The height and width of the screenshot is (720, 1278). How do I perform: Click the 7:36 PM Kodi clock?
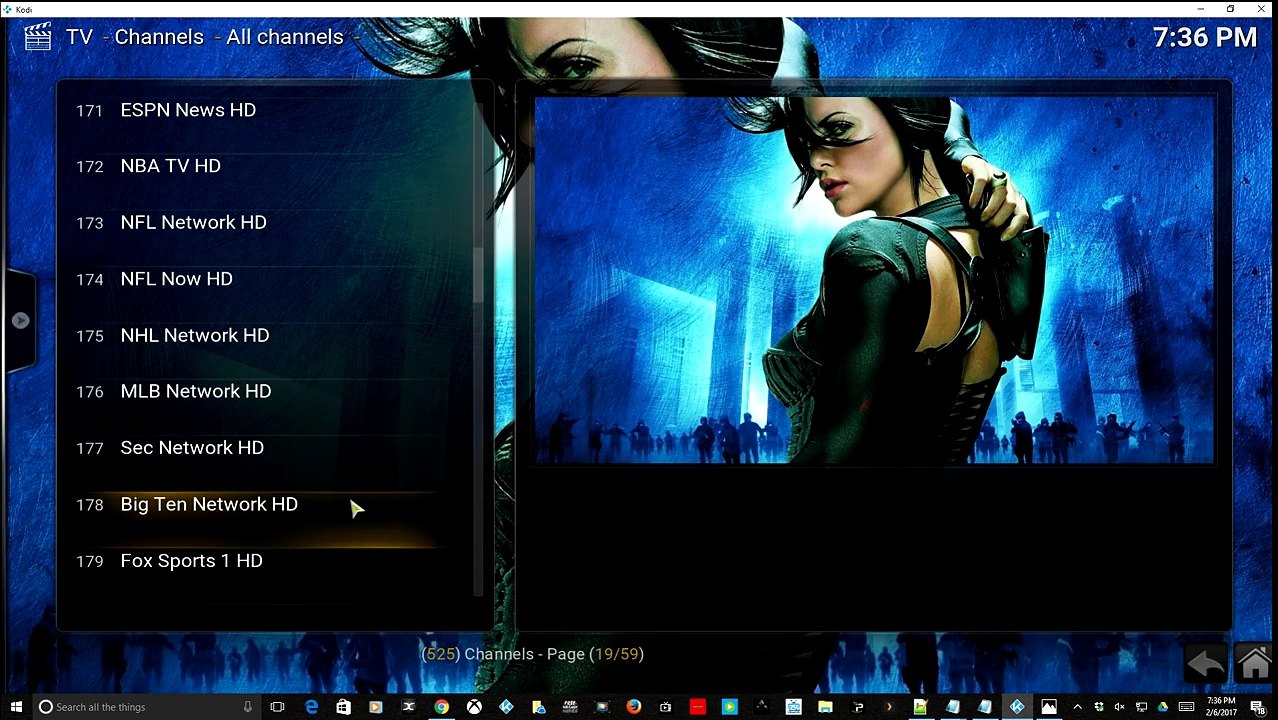point(1204,38)
